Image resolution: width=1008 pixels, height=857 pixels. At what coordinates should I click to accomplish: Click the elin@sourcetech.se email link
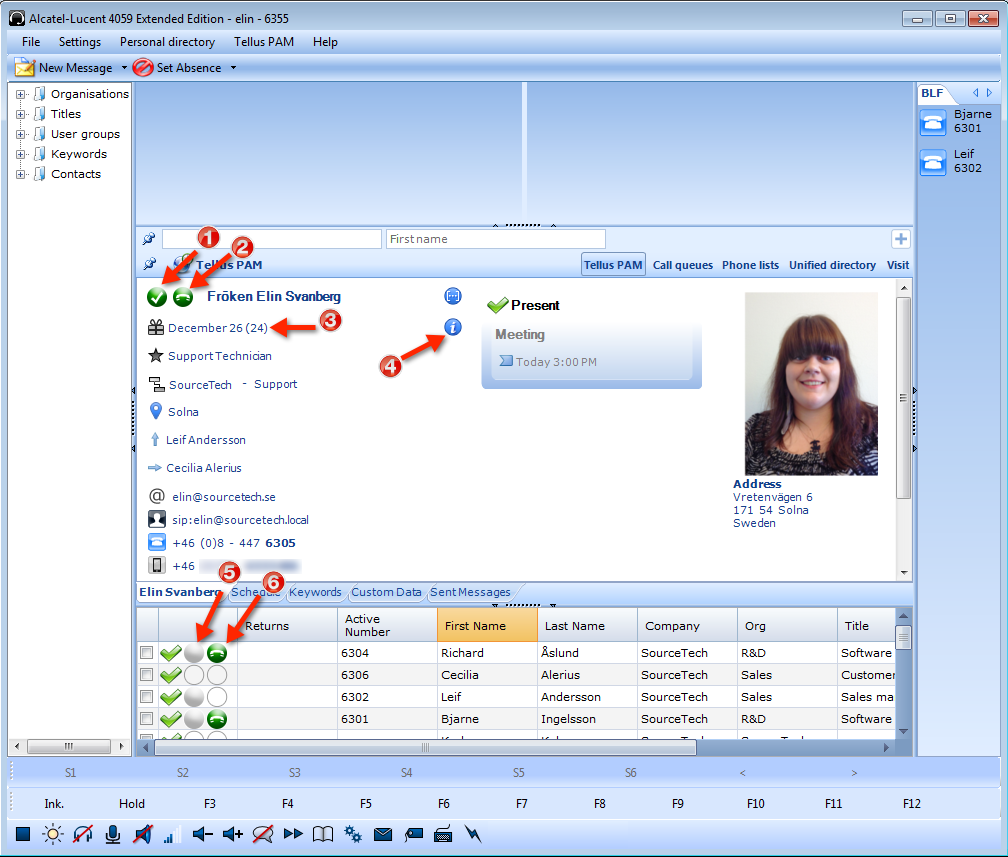point(224,496)
